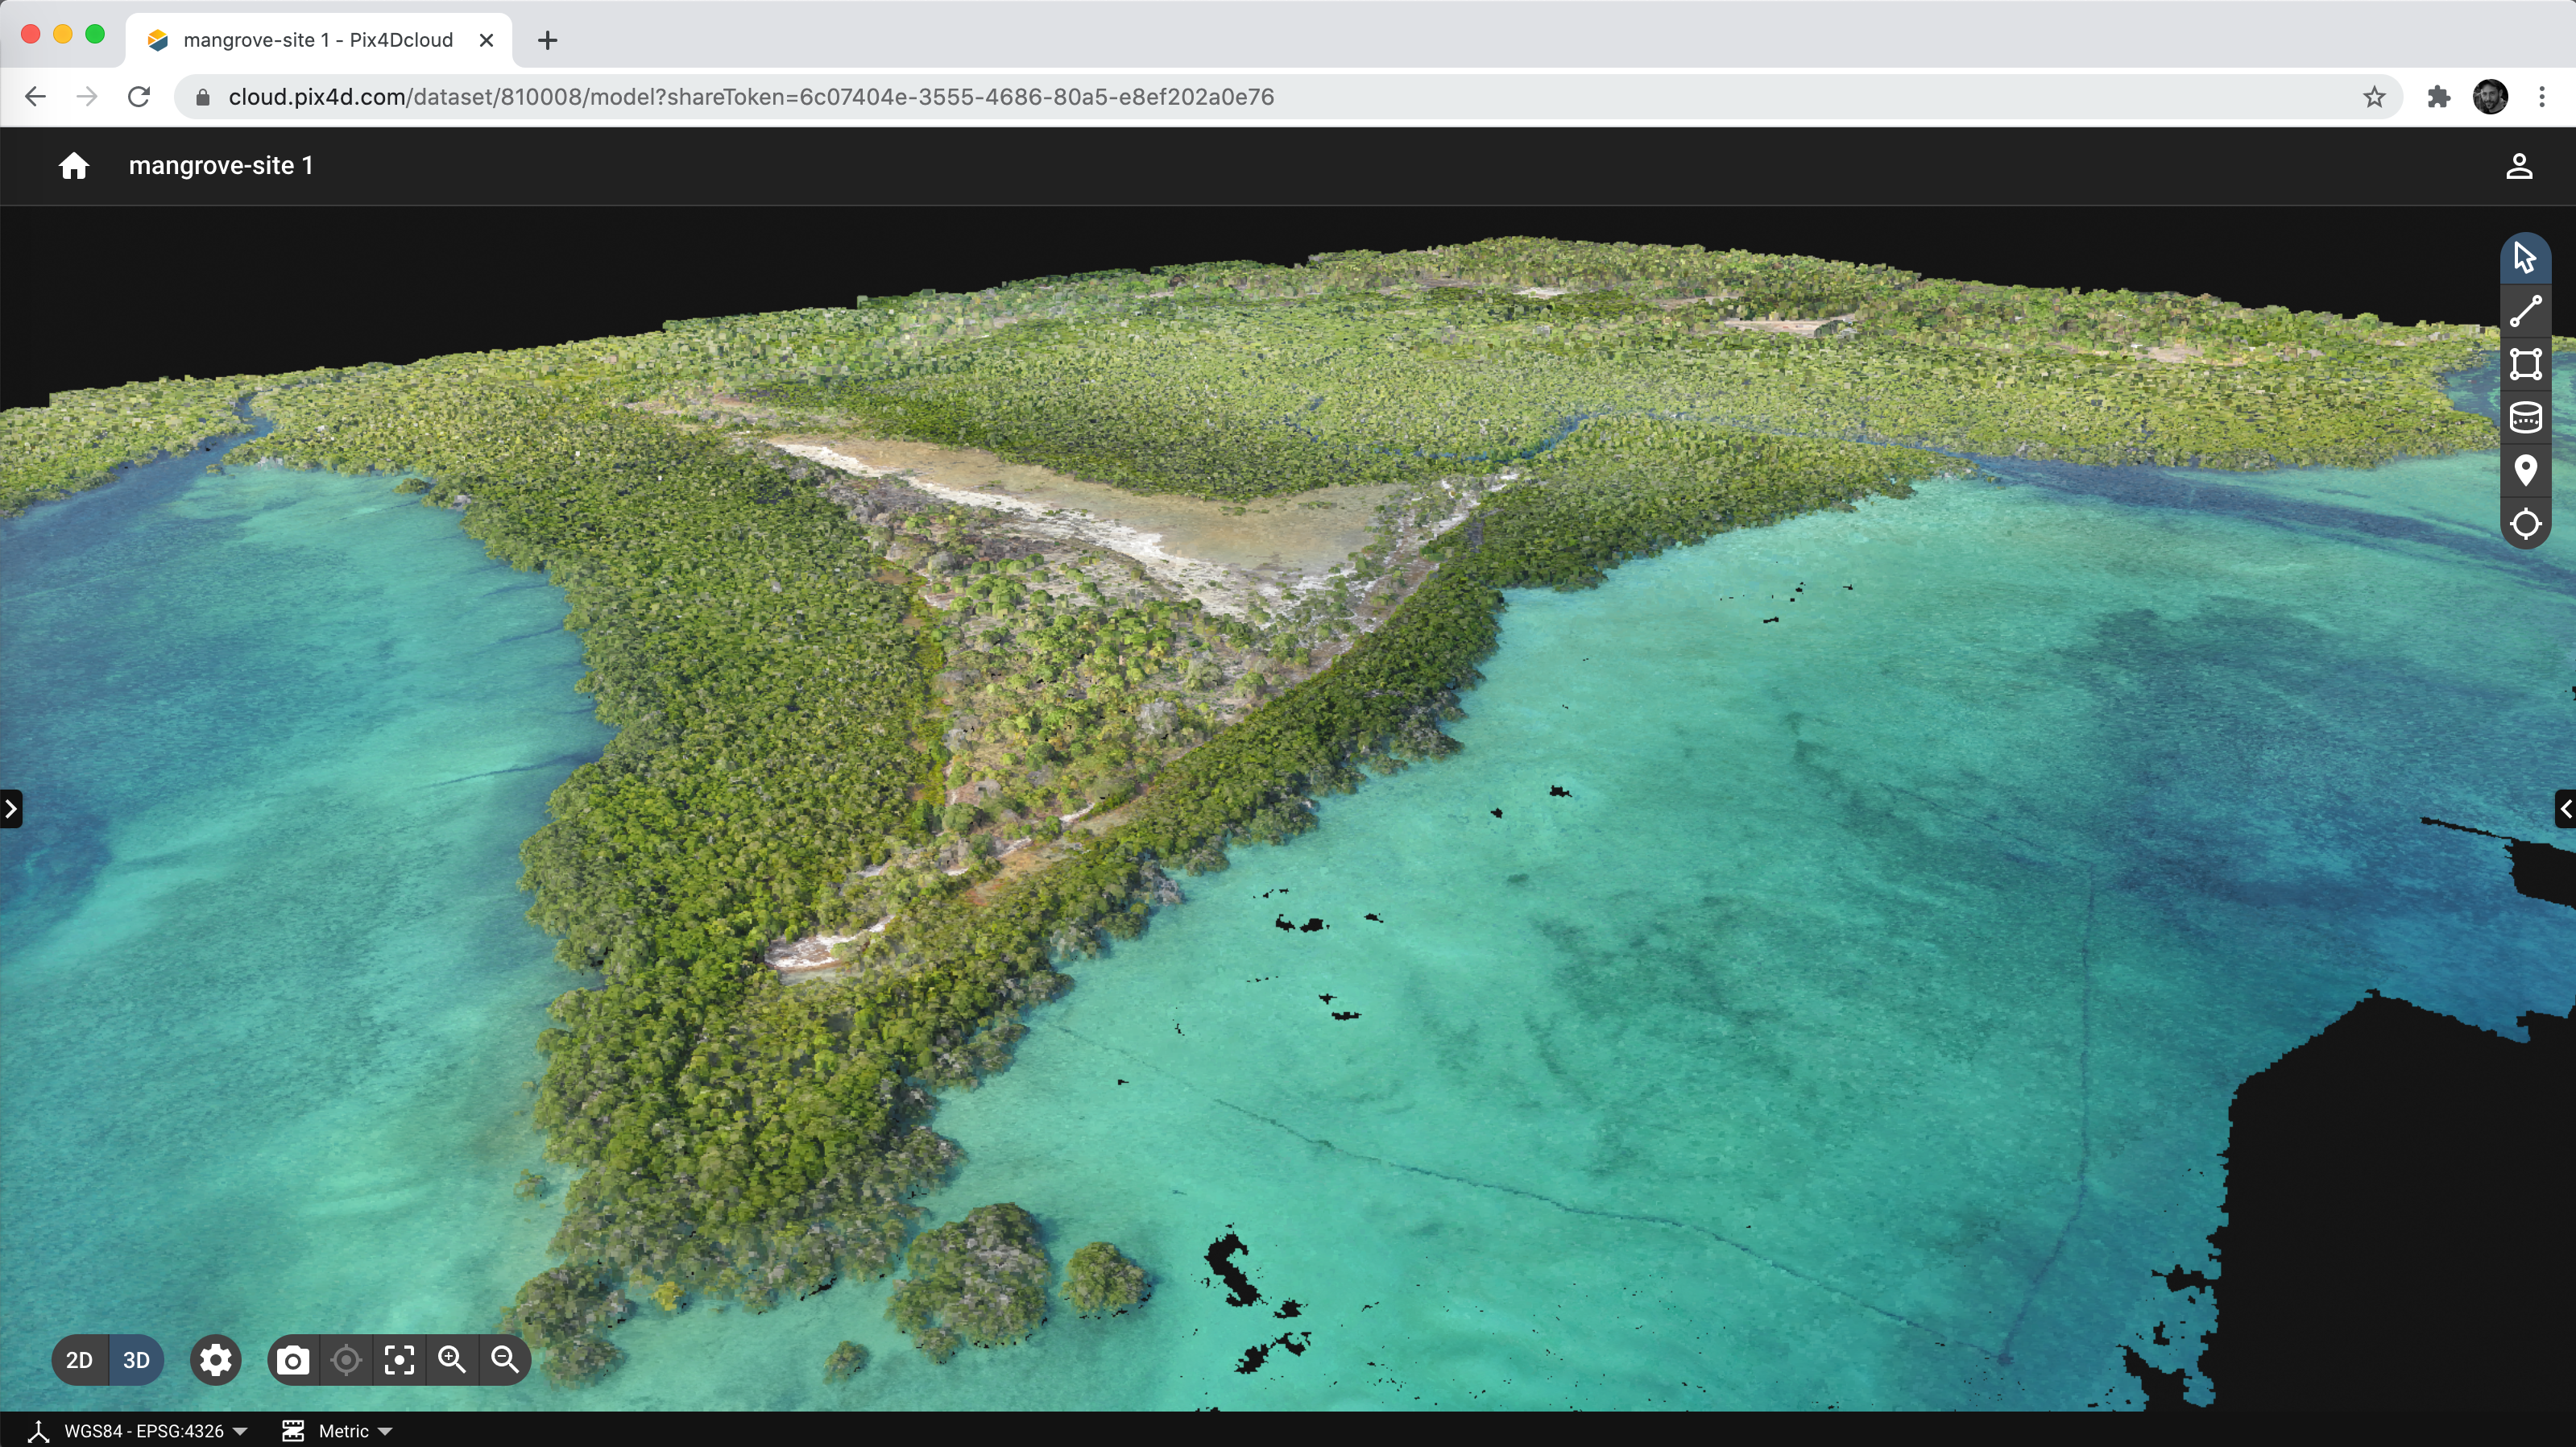Open the WGS84 - EPSG:4326 coordinate dropdown

tap(145, 1431)
